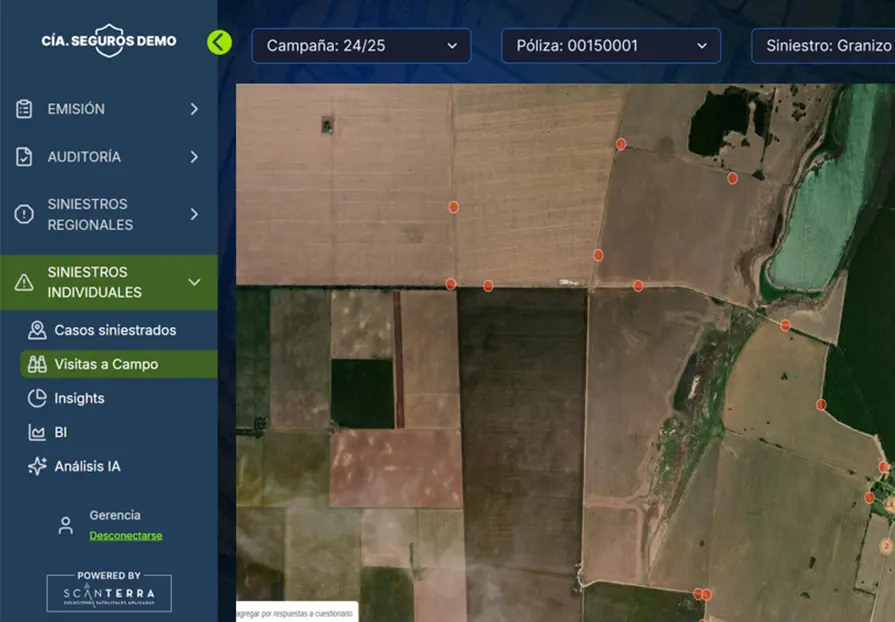This screenshot has height=622, width=895.
Task: Click the Emisión clipboard icon
Action: 24,109
